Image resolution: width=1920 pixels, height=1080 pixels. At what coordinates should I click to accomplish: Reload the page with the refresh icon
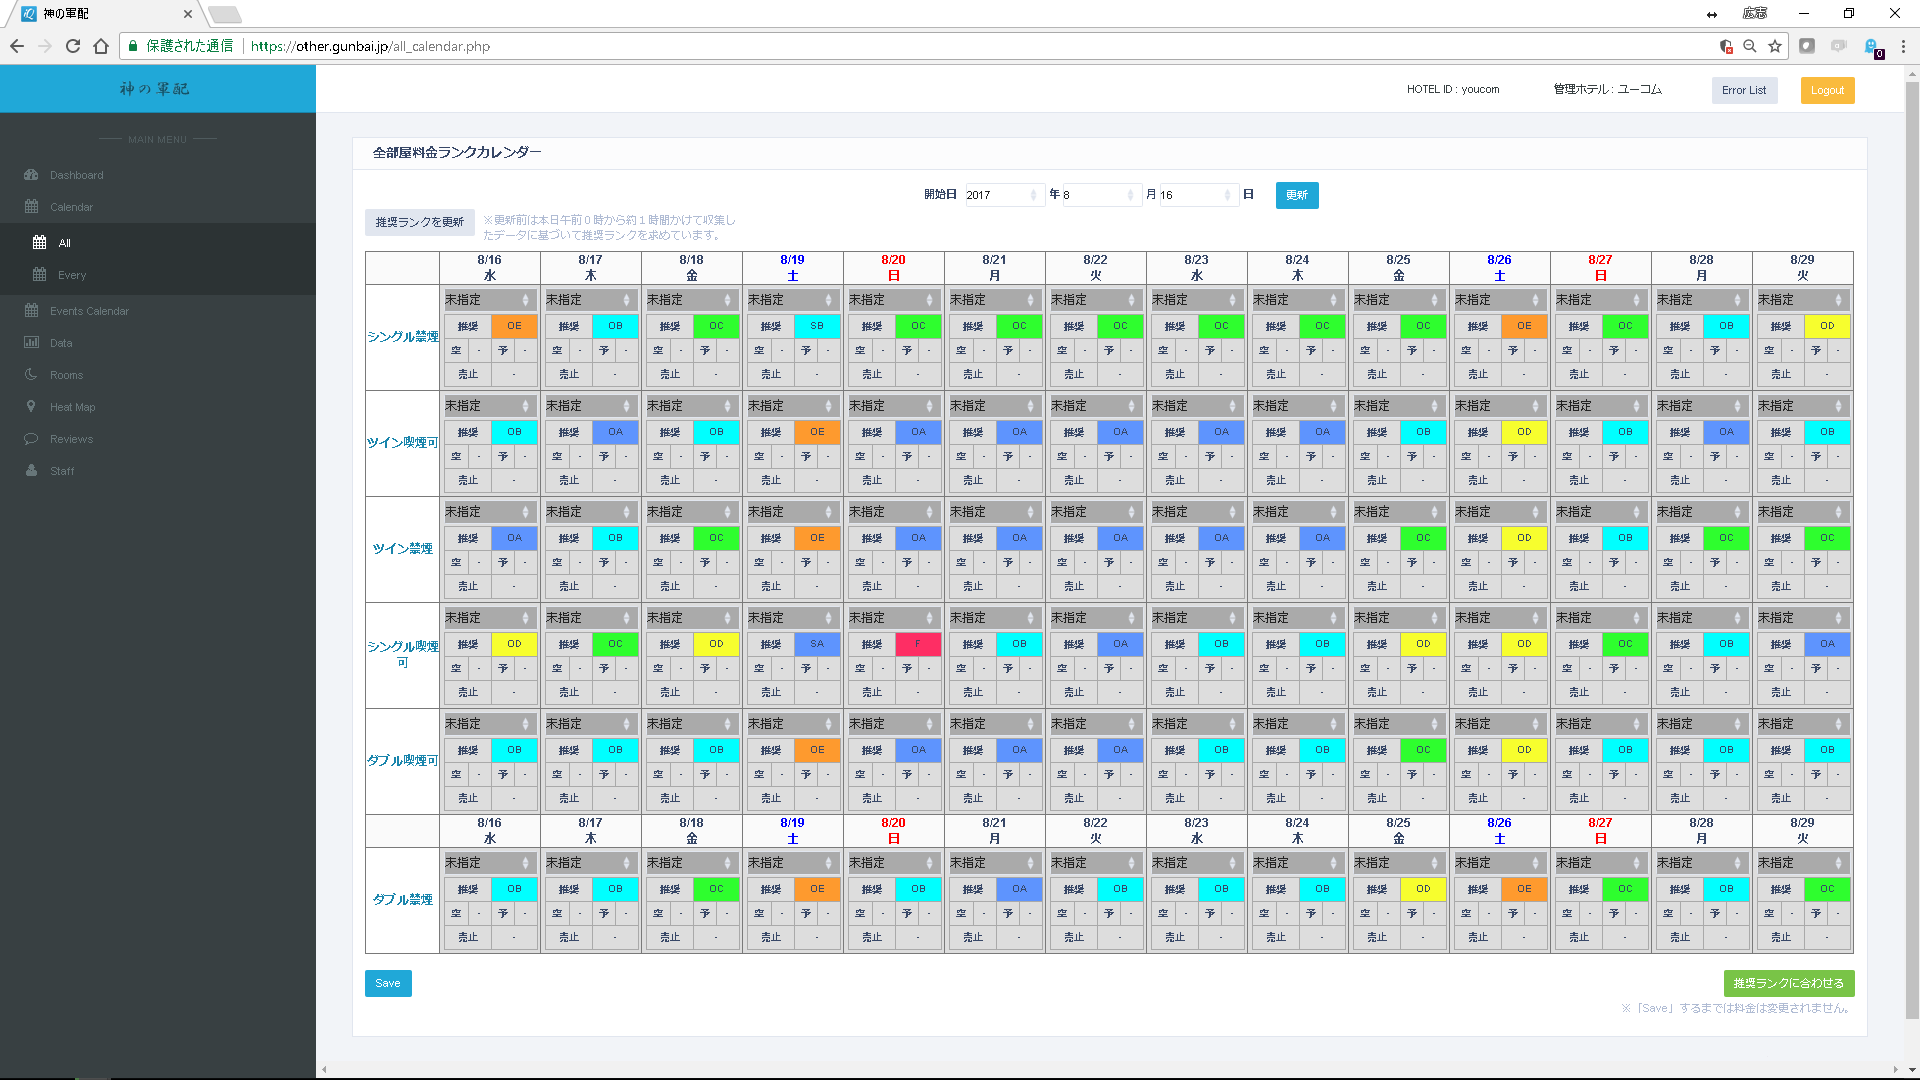click(x=73, y=46)
